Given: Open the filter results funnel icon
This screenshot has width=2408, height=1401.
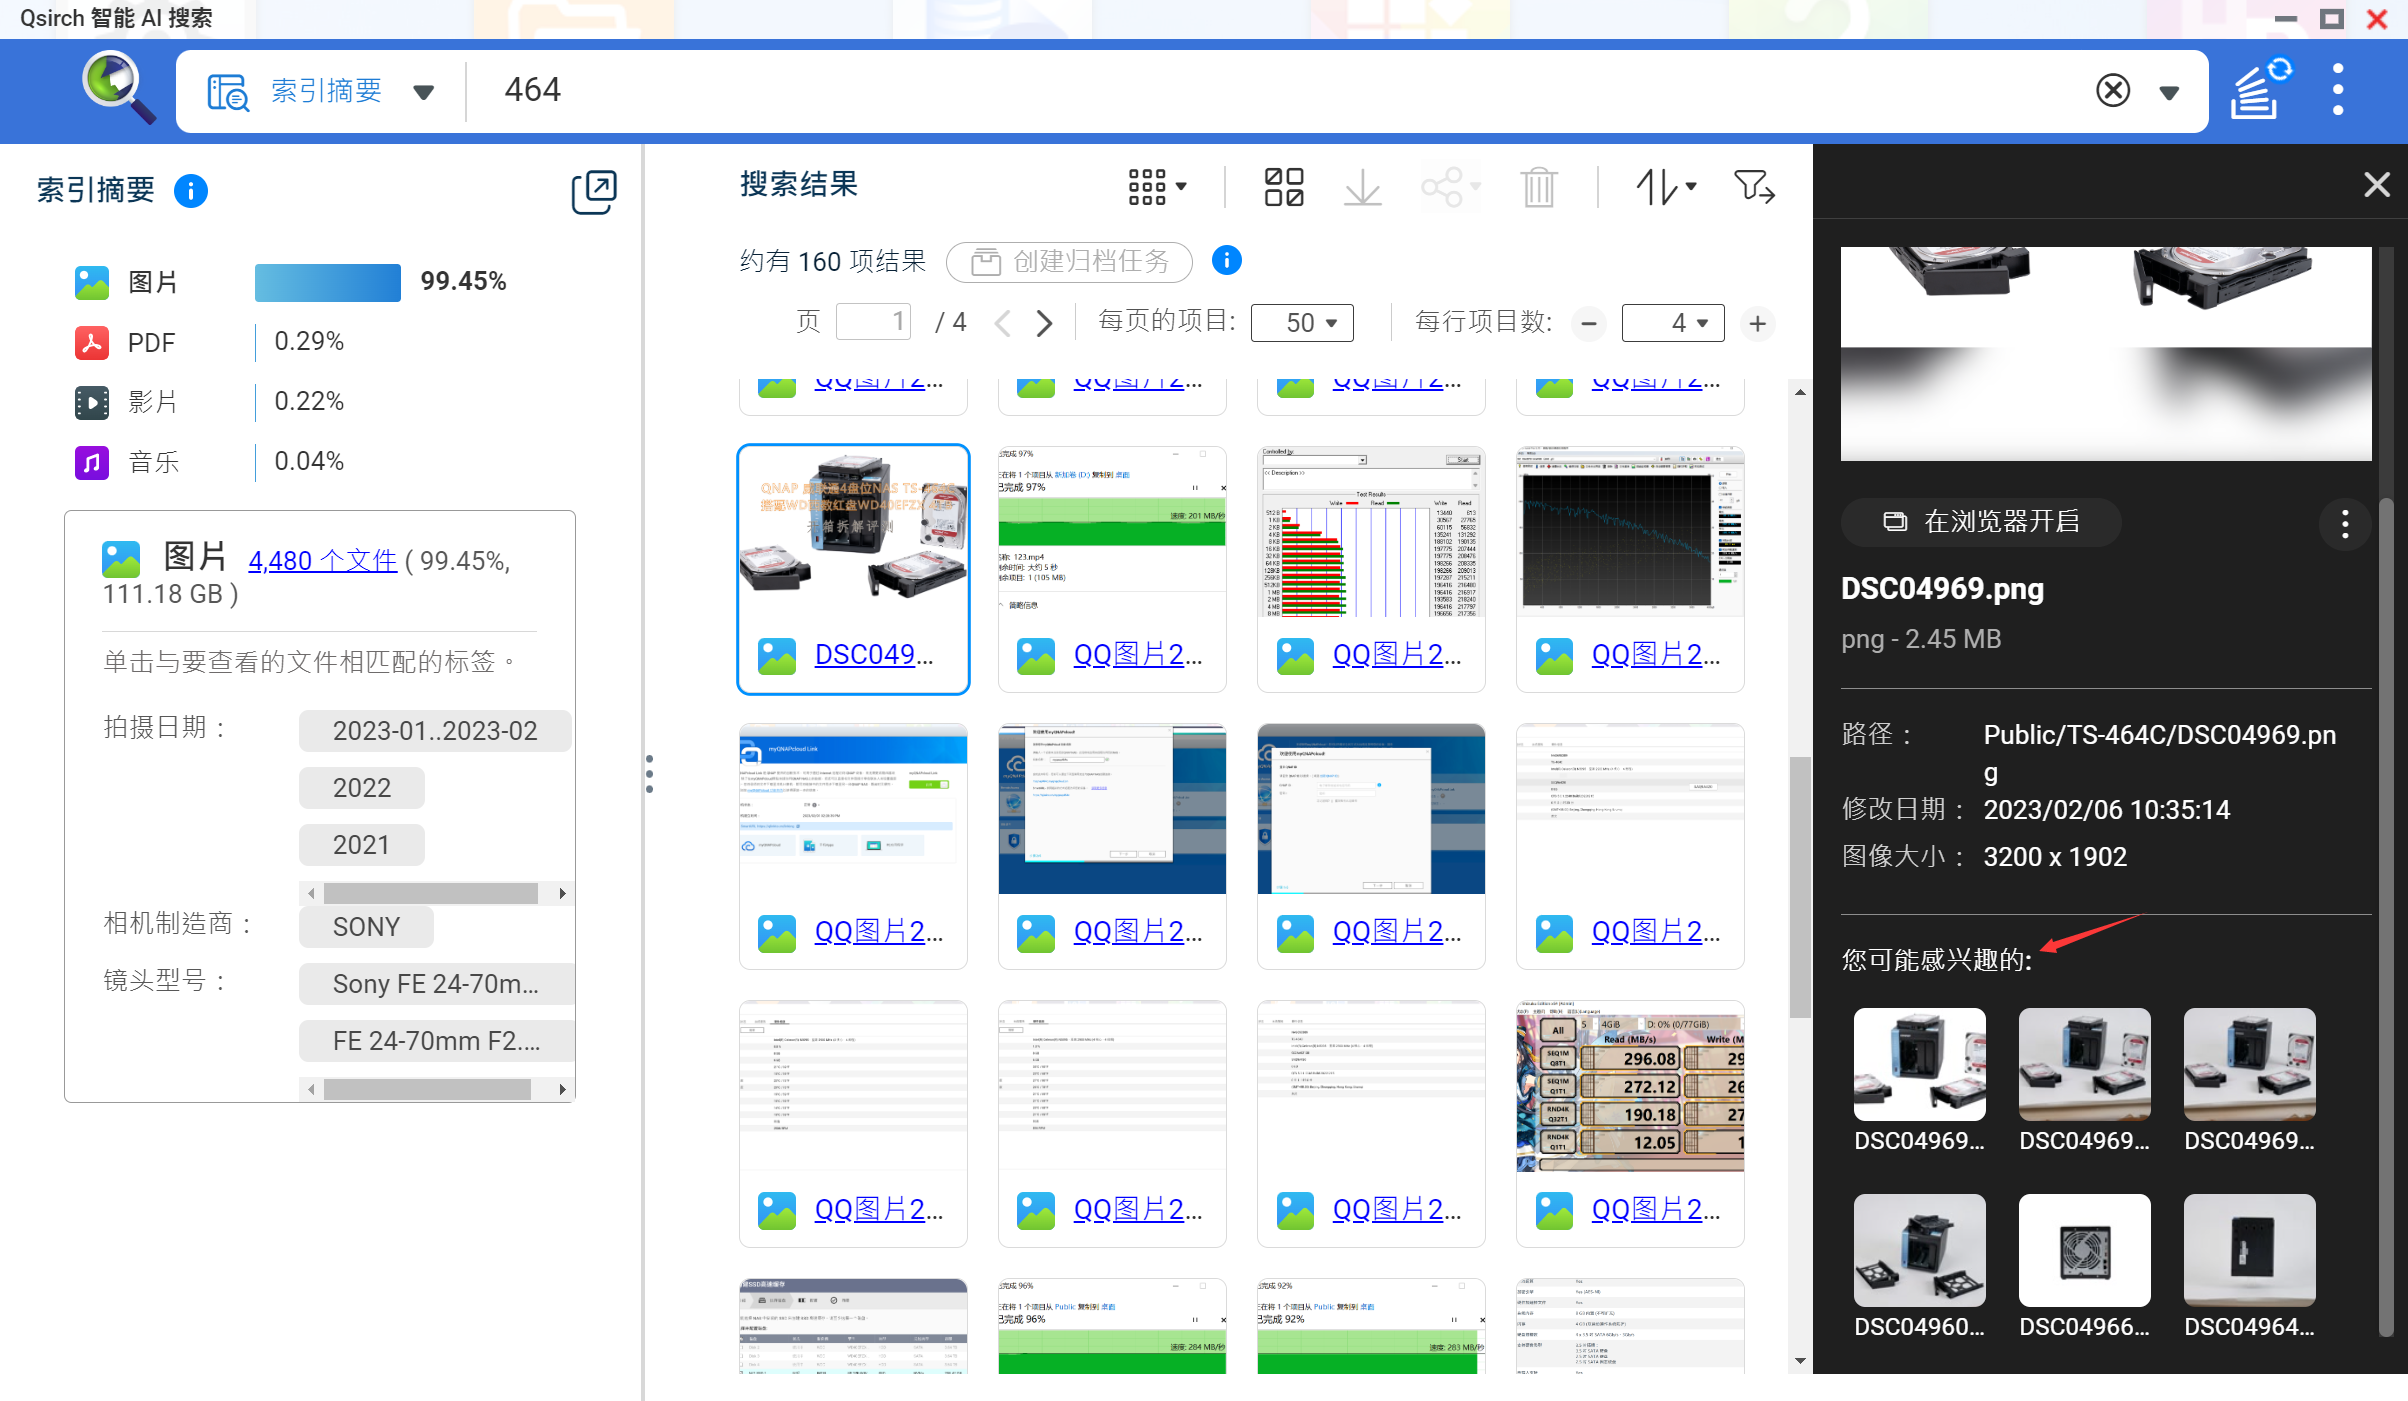Looking at the screenshot, I should tap(1753, 187).
